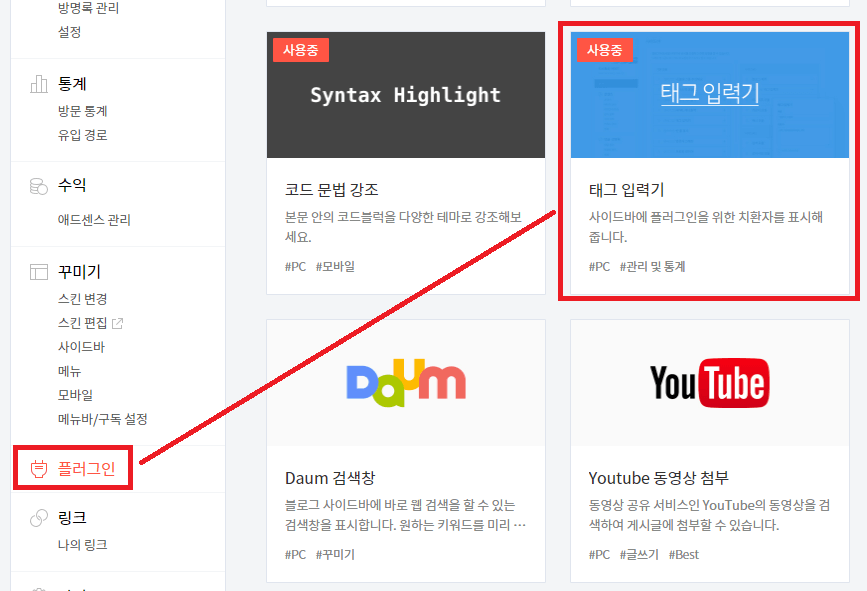867x591 pixels.
Task: Click the 수익 section heading
Action: [x=72, y=185]
